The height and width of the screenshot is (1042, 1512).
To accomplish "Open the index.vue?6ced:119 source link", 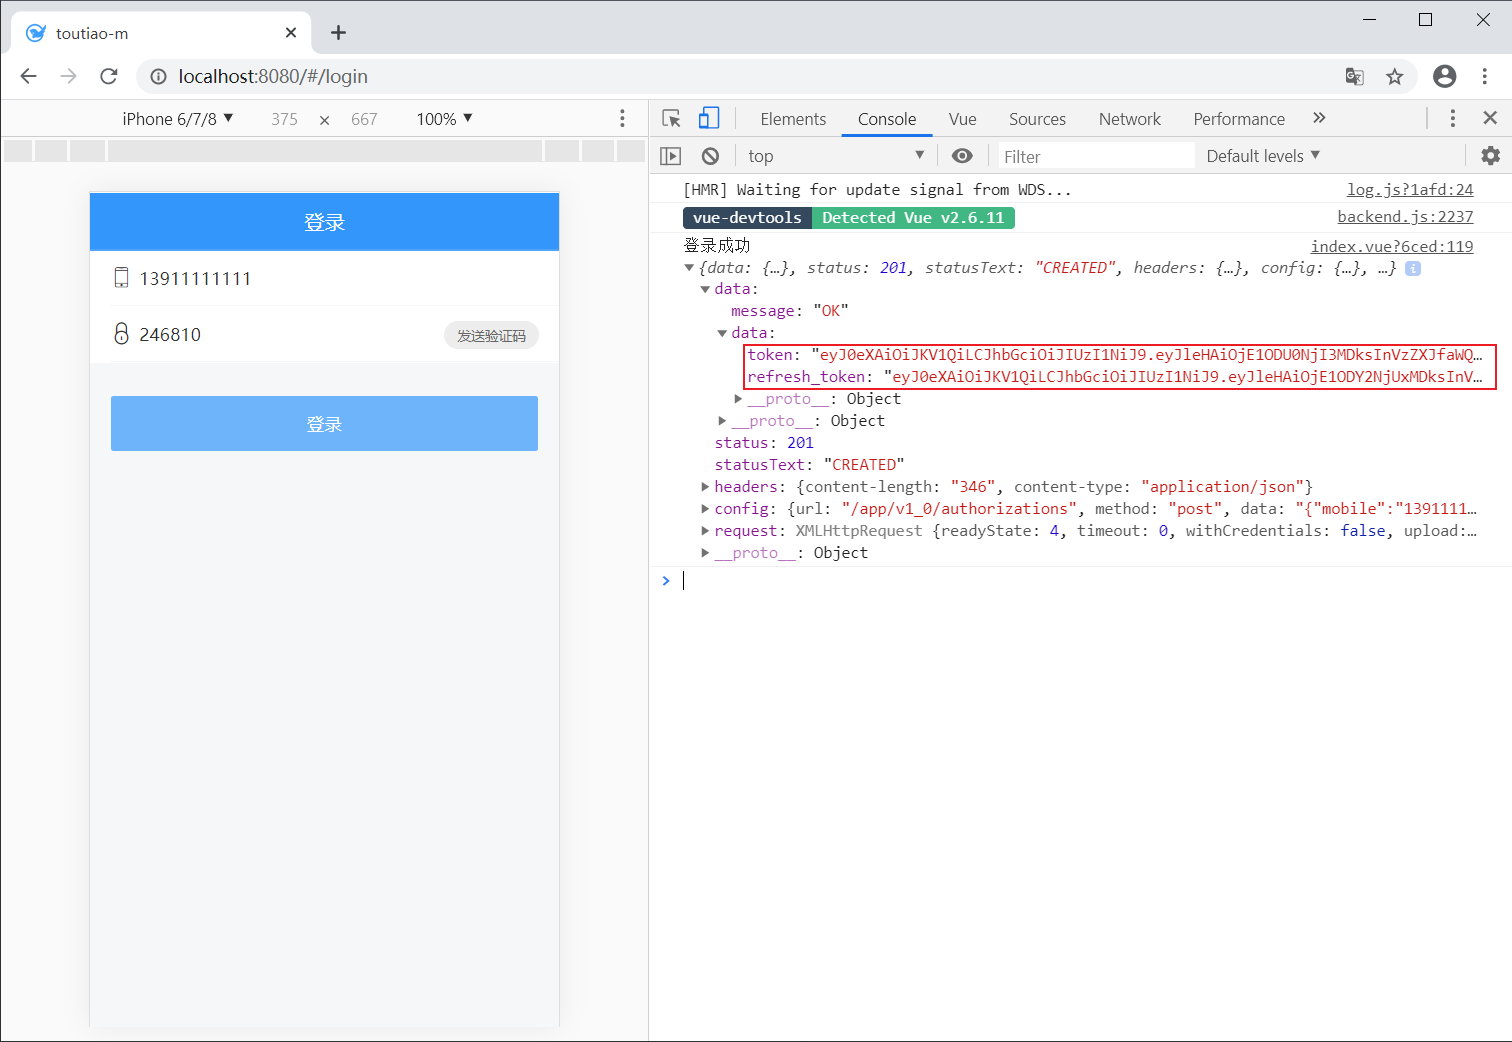I will pos(1391,247).
